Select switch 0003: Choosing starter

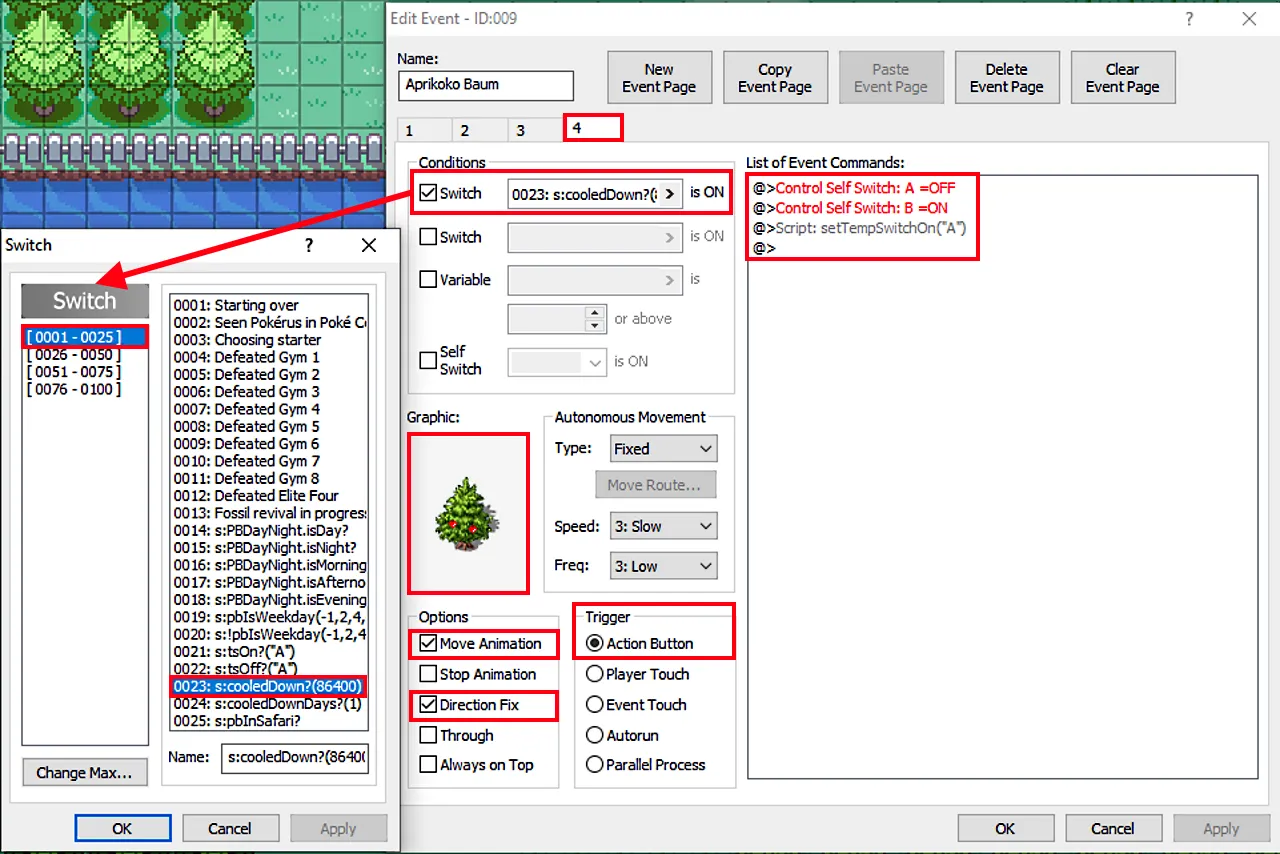pos(269,340)
